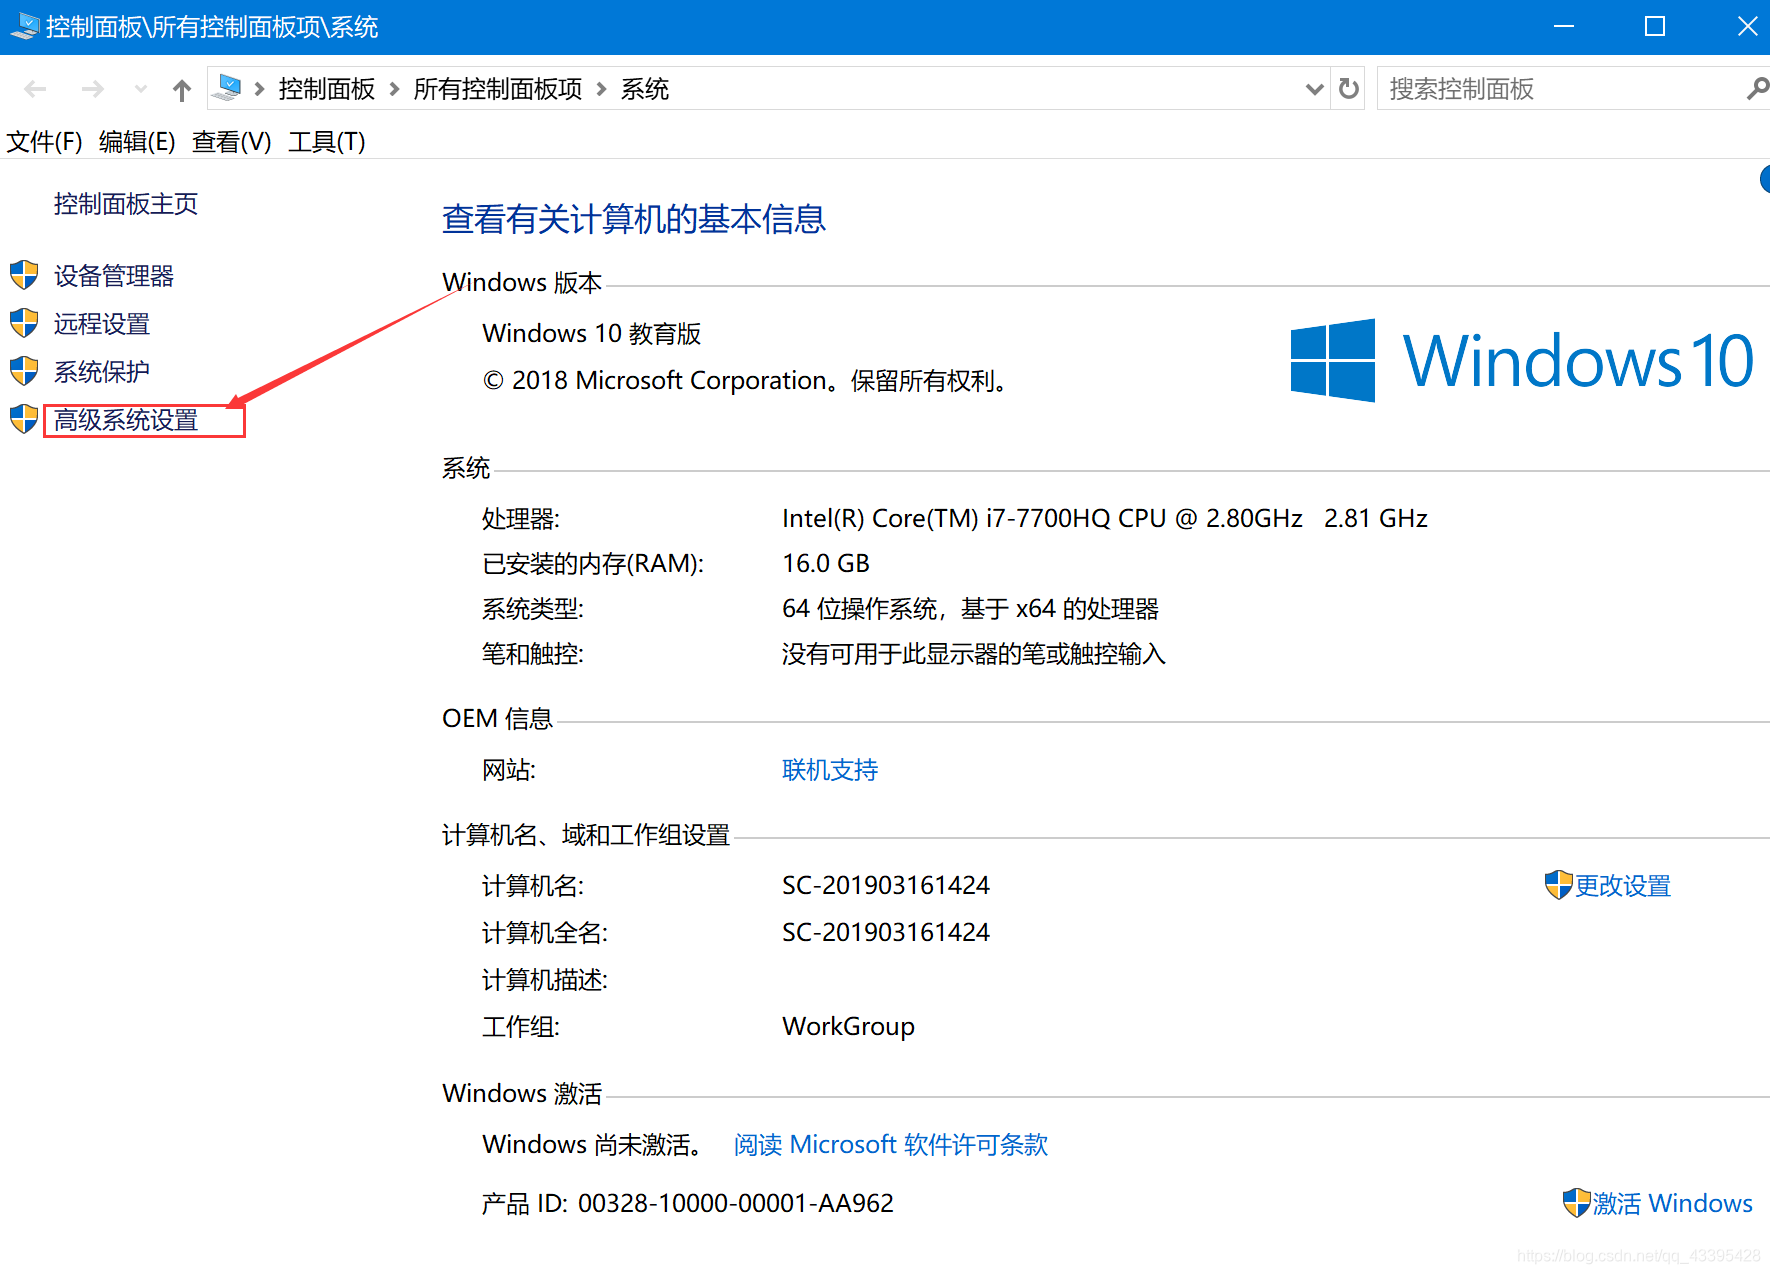The image size is (1770, 1274).
Task: Click shield icon beside 激活 Windows
Action: pos(1576,1202)
